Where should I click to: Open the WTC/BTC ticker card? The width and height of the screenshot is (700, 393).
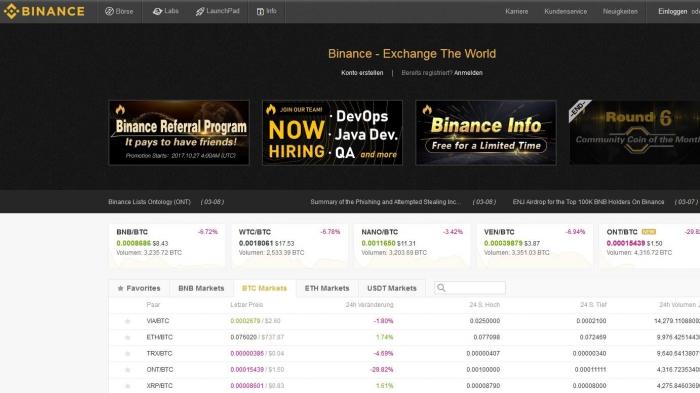[x=289, y=246]
